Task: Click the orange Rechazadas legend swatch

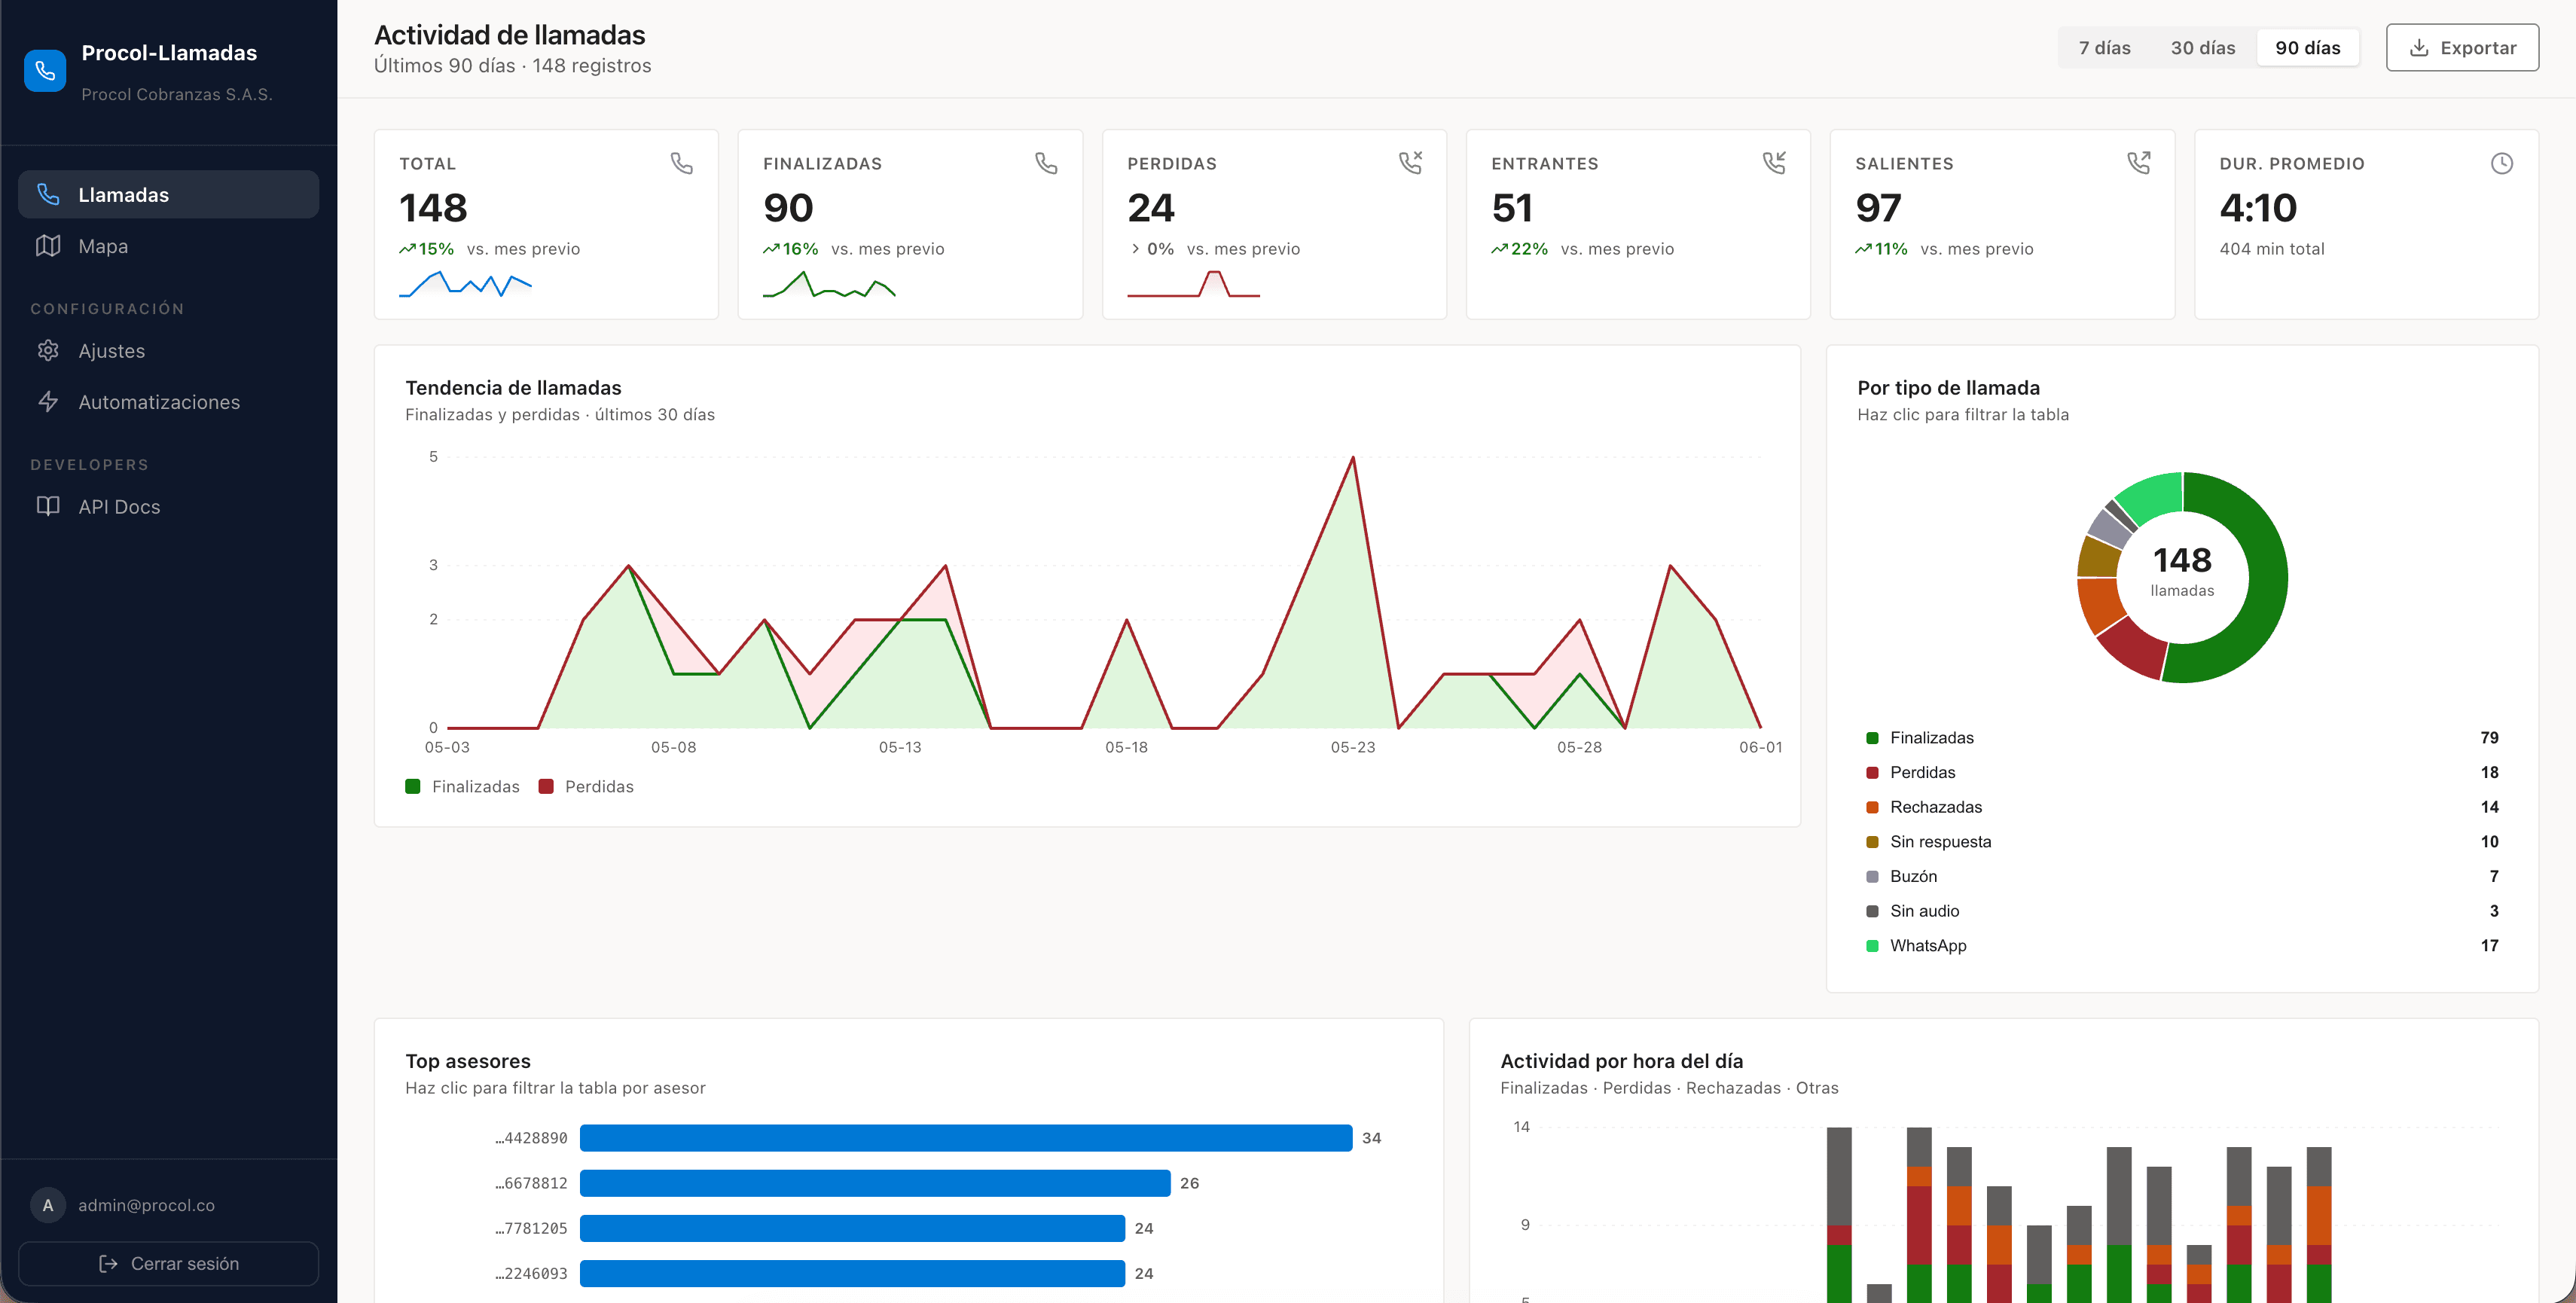Action: point(1872,807)
